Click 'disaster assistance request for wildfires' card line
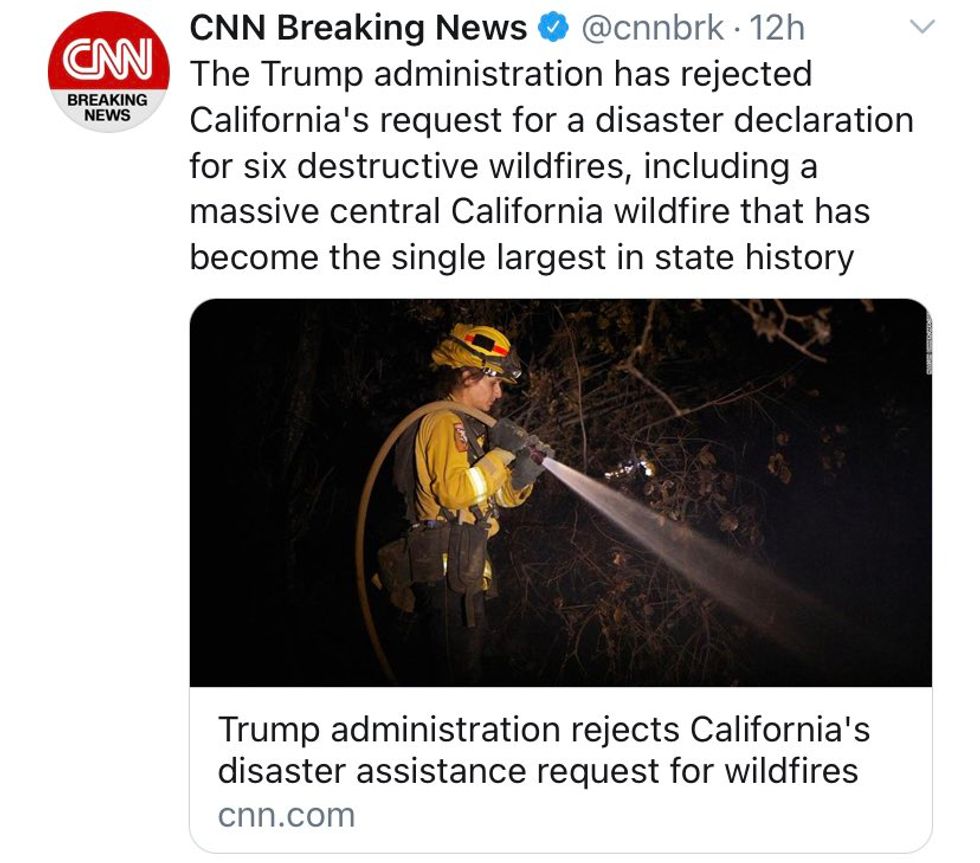Viewport: 980px width, 863px height. click(538, 771)
